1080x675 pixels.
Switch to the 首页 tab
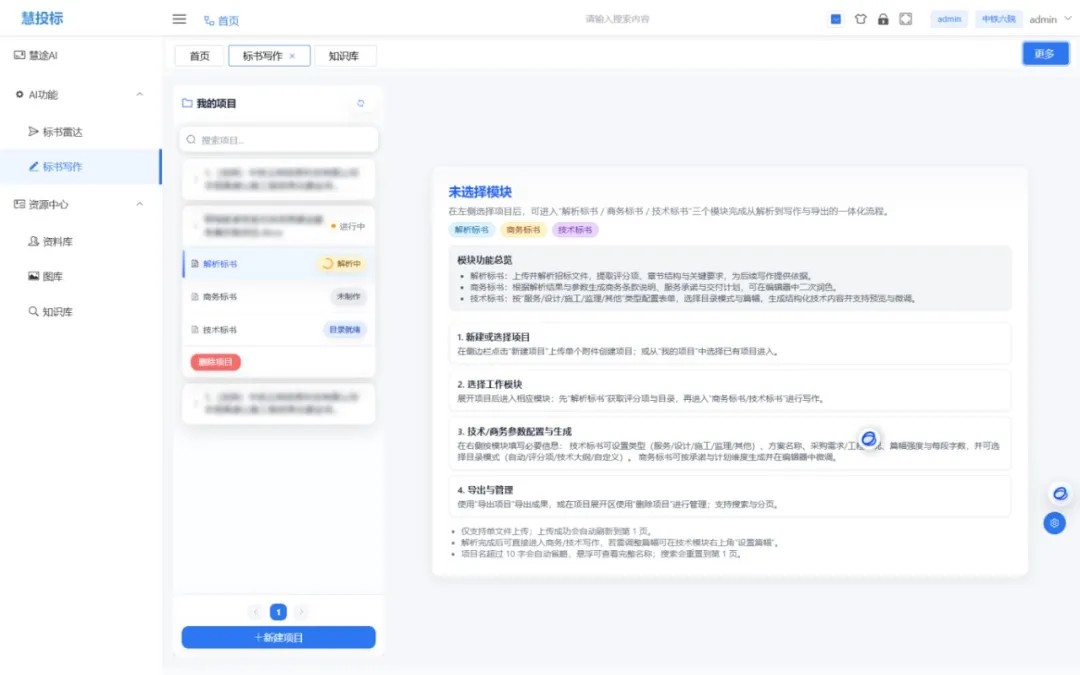[200, 56]
